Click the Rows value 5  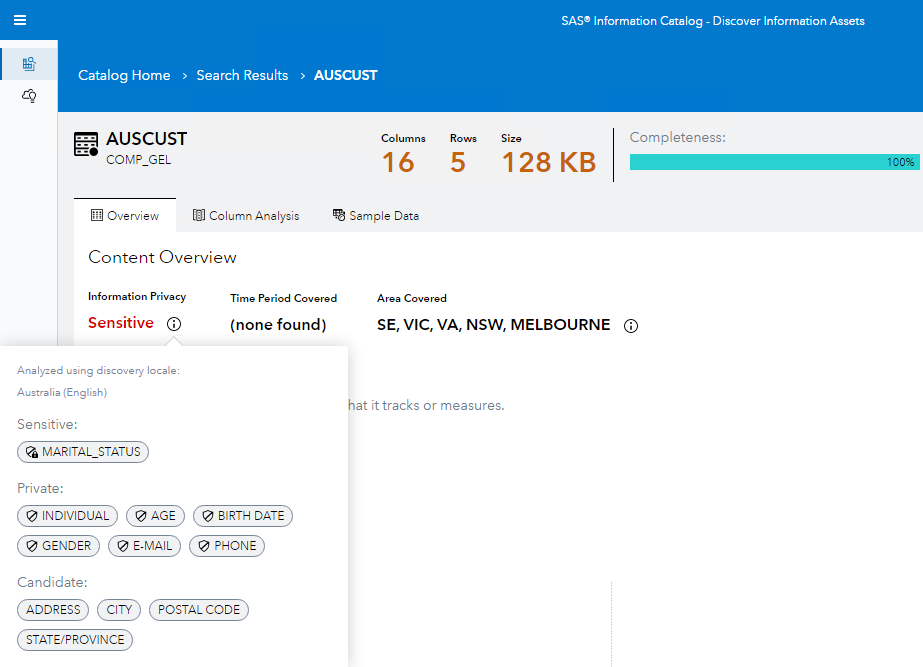(458, 162)
